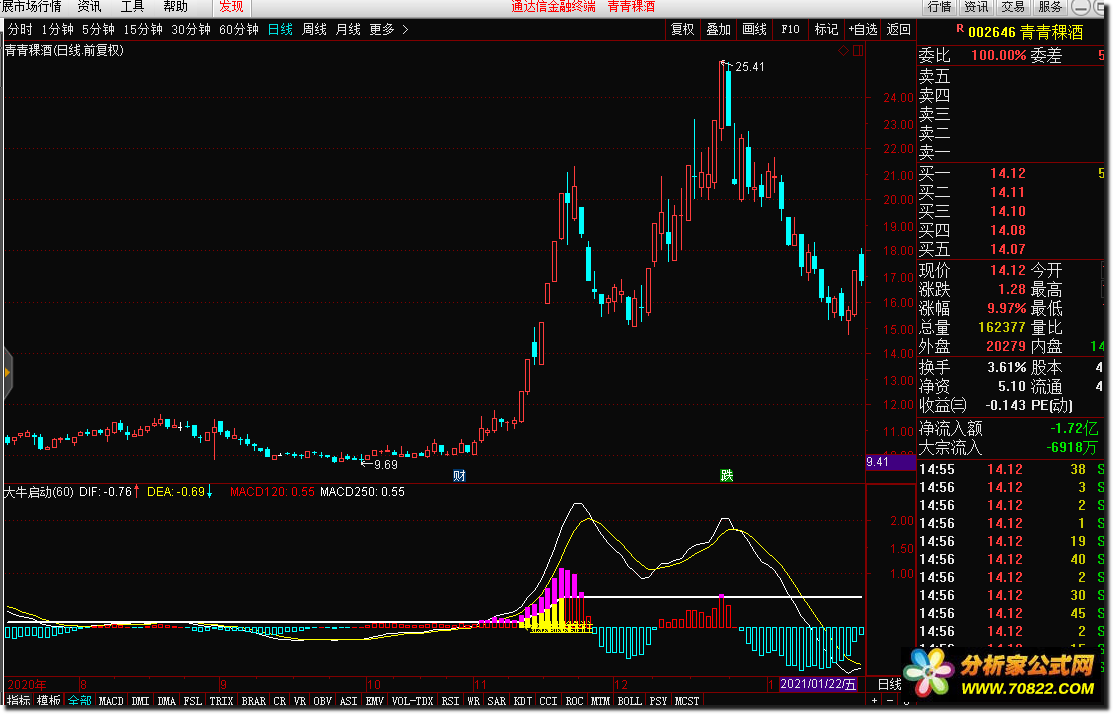
Task: Click the 叠加 overlay button
Action: (718, 29)
